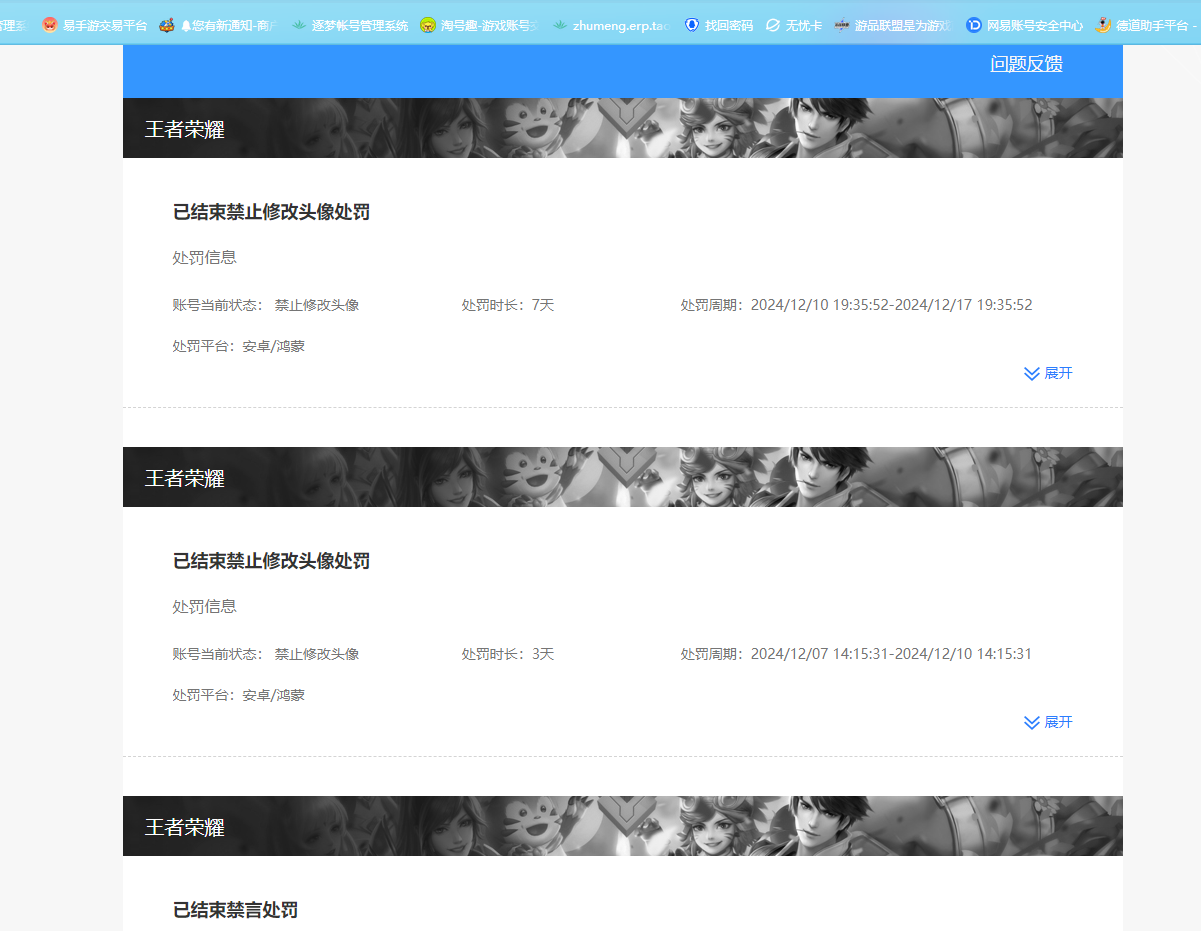Open the 德道助手平台 bookmark icon

click(1104, 26)
